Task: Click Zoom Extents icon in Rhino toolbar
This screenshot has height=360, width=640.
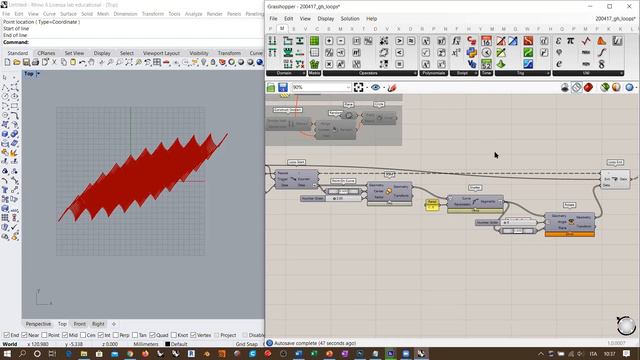Action: coord(129,62)
